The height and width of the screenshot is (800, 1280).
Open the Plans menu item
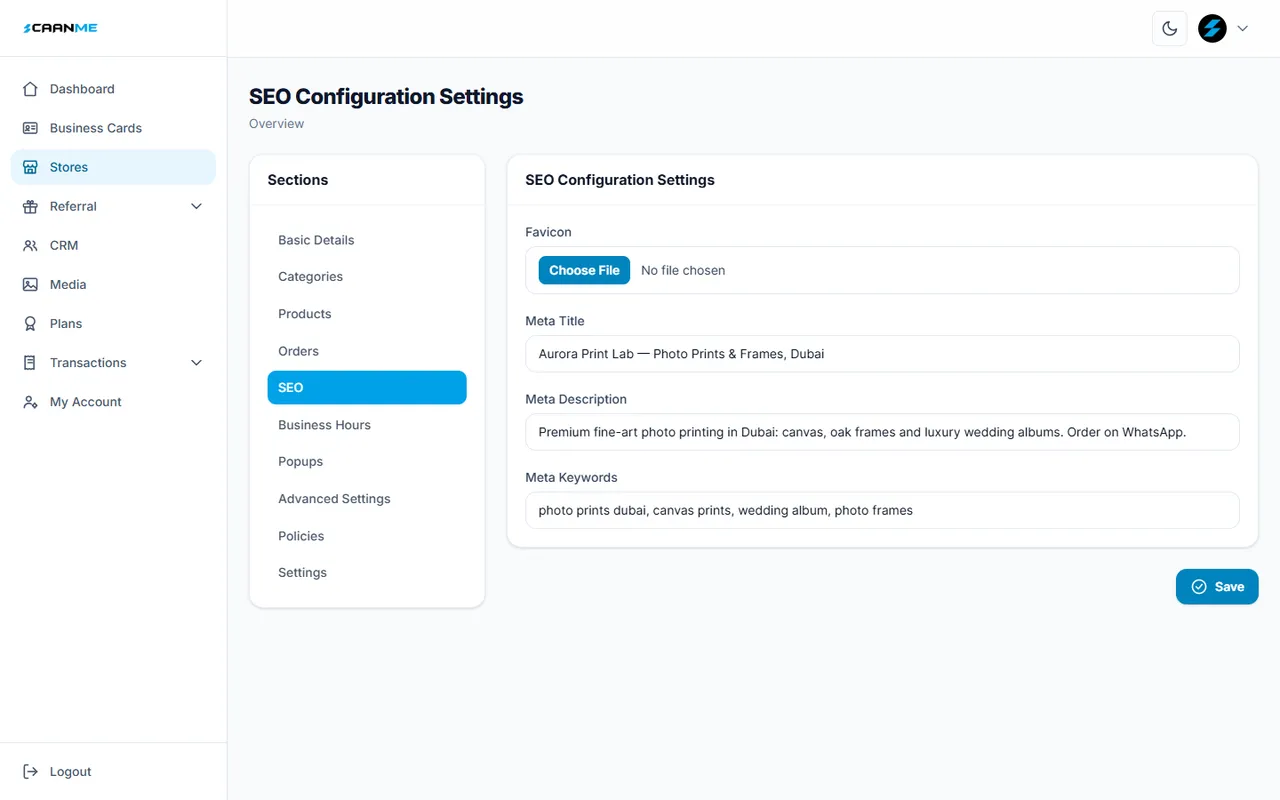(113, 323)
